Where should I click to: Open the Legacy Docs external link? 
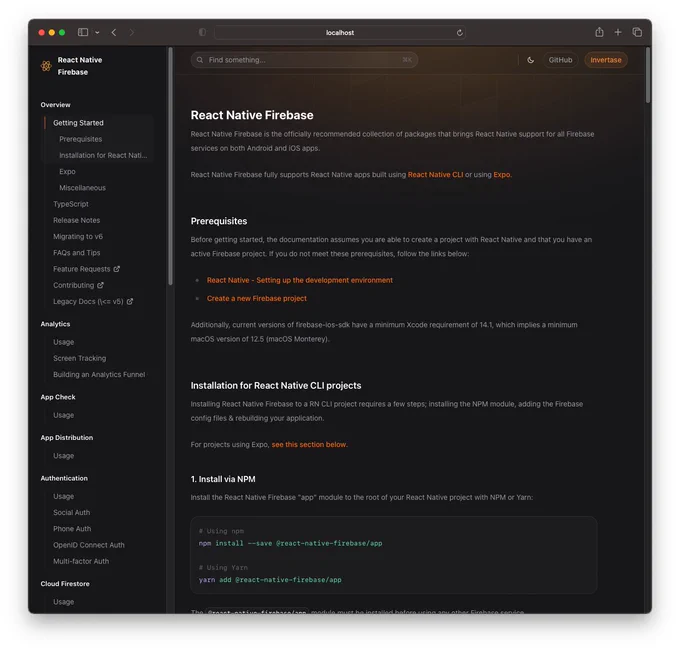pyautogui.click(x=88, y=301)
